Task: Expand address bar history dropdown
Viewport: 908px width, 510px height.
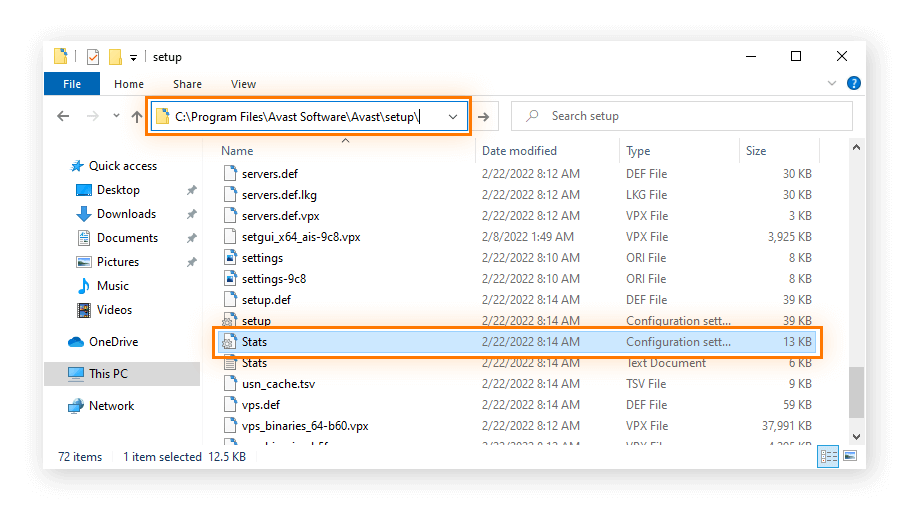Action: point(454,116)
